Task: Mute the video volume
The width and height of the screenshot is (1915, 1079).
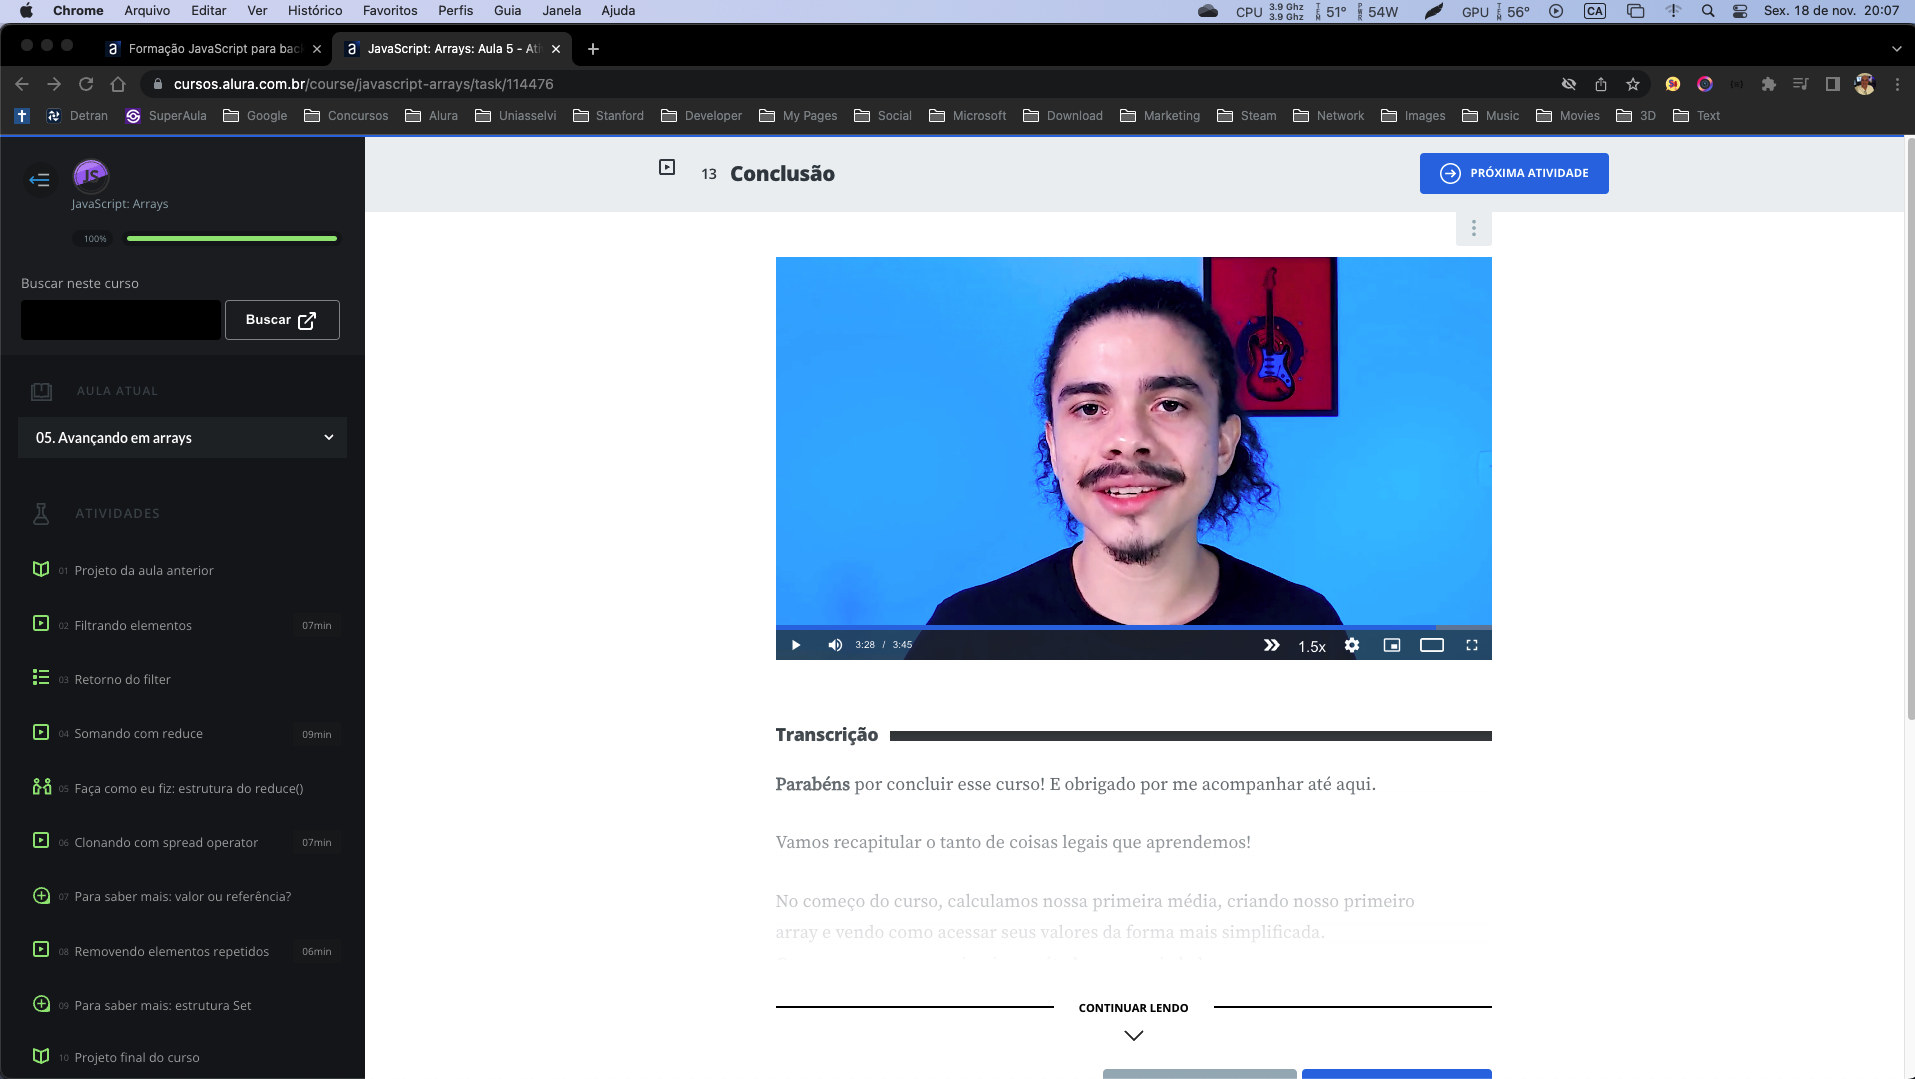Action: click(x=835, y=645)
